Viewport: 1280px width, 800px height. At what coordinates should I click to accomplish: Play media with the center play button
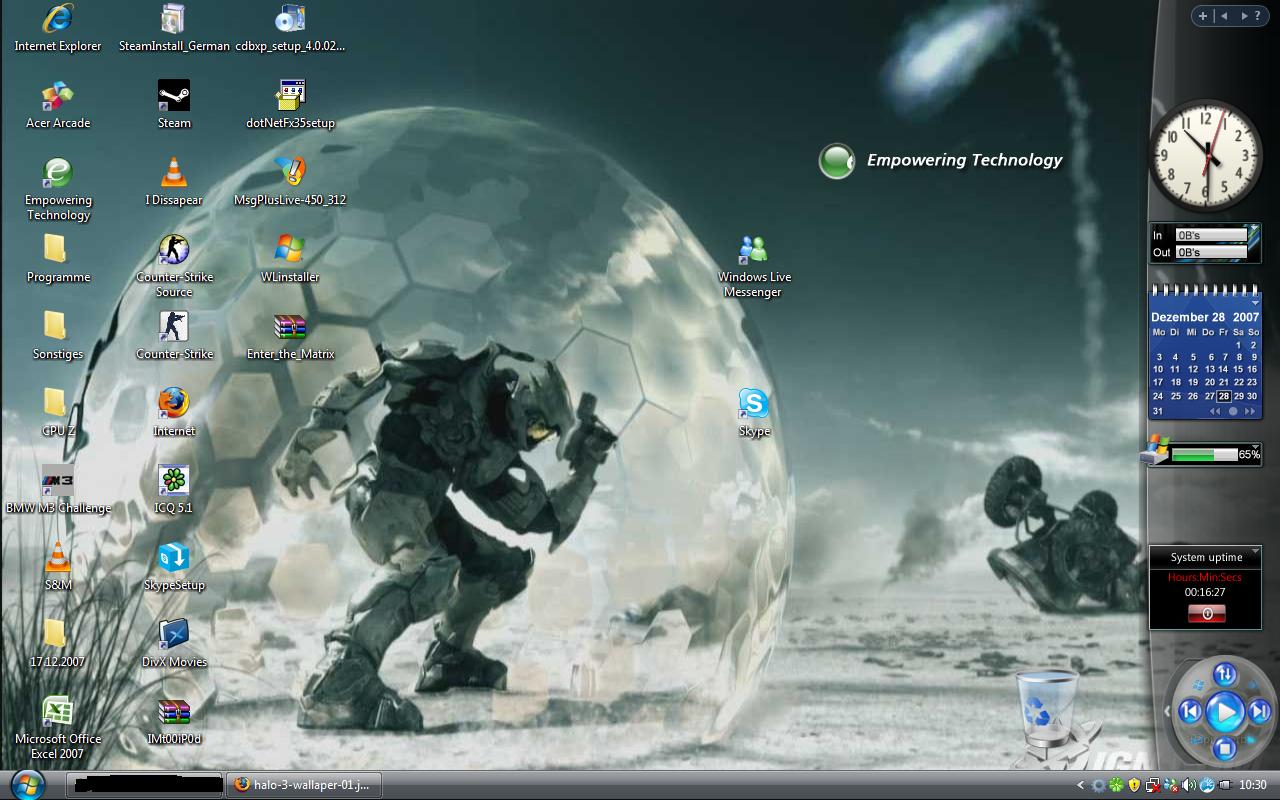coord(1224,712)
